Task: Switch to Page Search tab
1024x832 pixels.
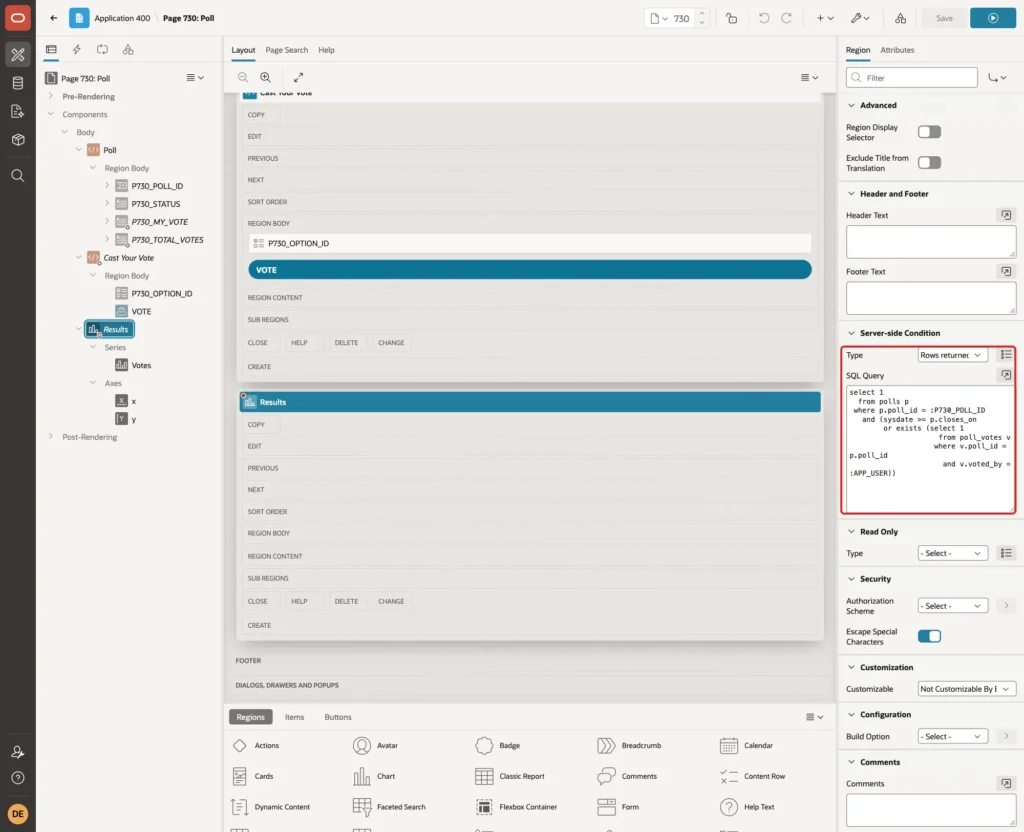Action: [286, 50]
